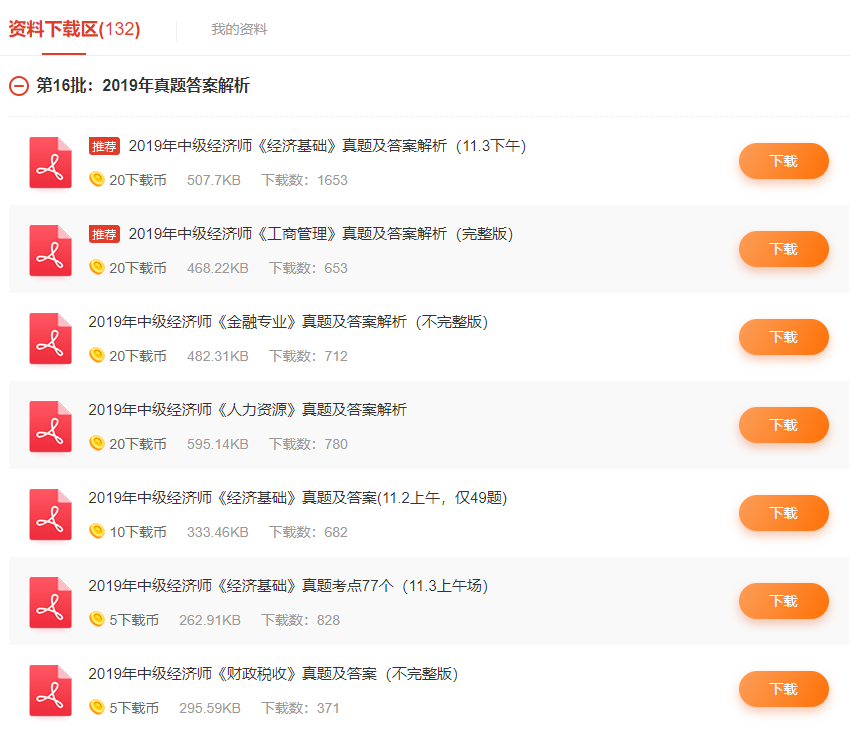Click 推荐 badge on 工商管理 row

point(104,234)
